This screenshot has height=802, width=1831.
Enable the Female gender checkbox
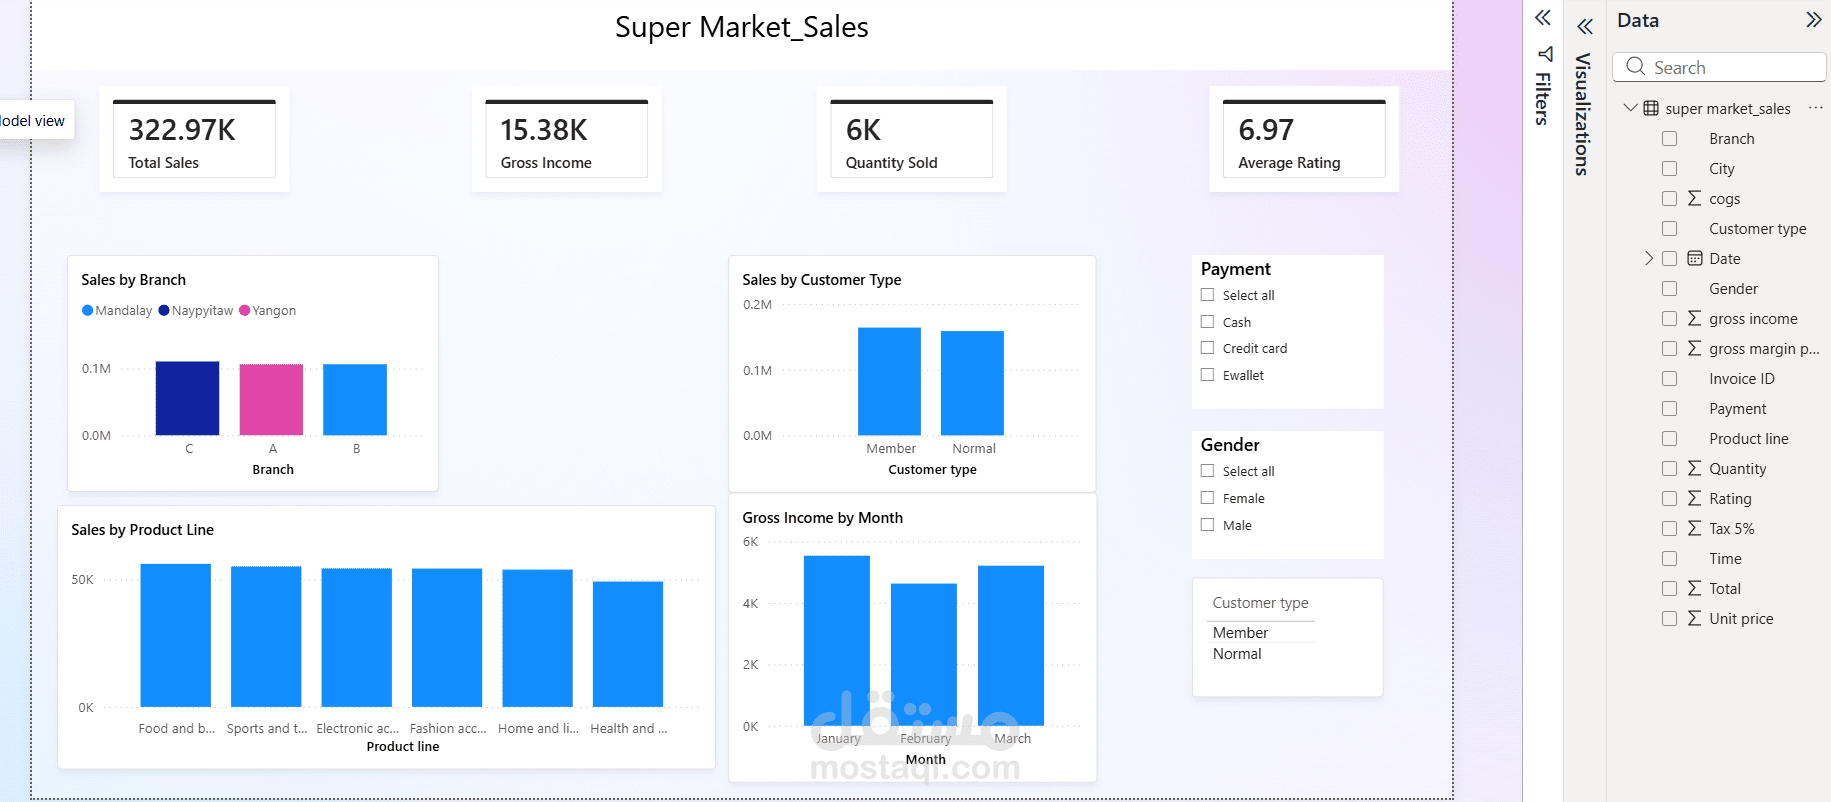(1207, 497)
